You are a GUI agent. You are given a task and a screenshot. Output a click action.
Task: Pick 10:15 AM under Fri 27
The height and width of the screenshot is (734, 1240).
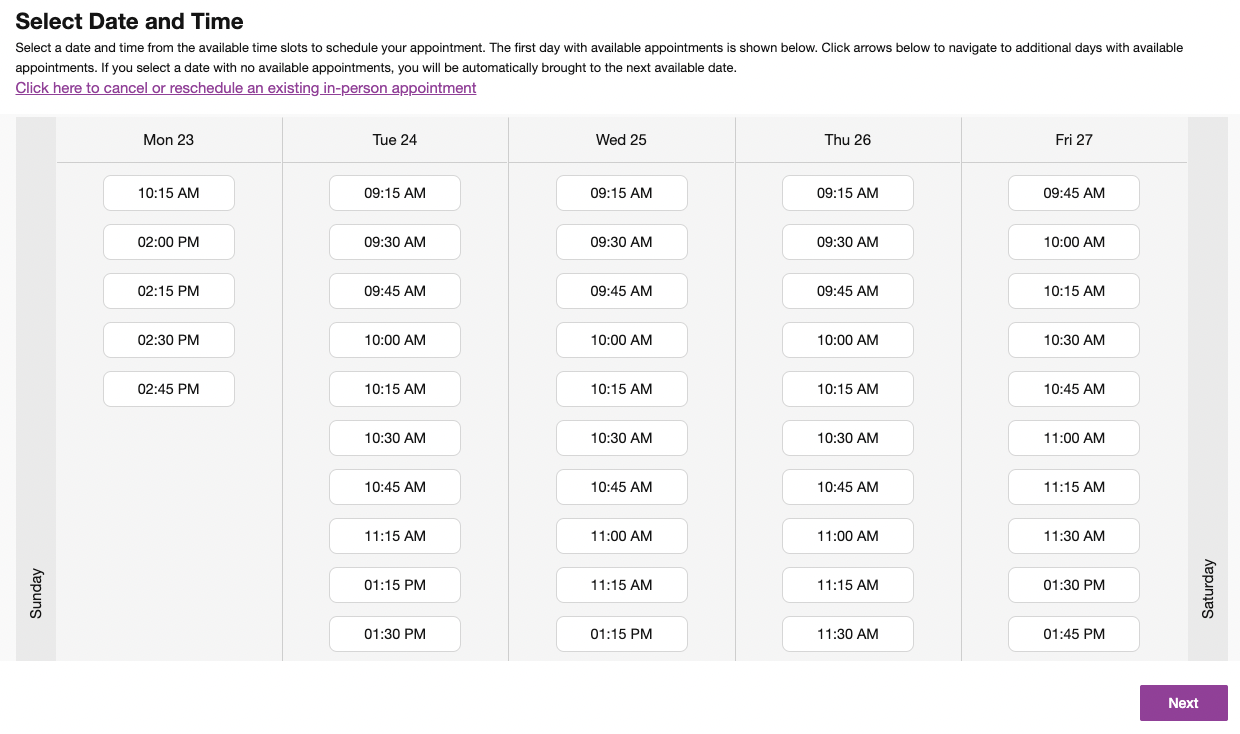[1074, 291]
